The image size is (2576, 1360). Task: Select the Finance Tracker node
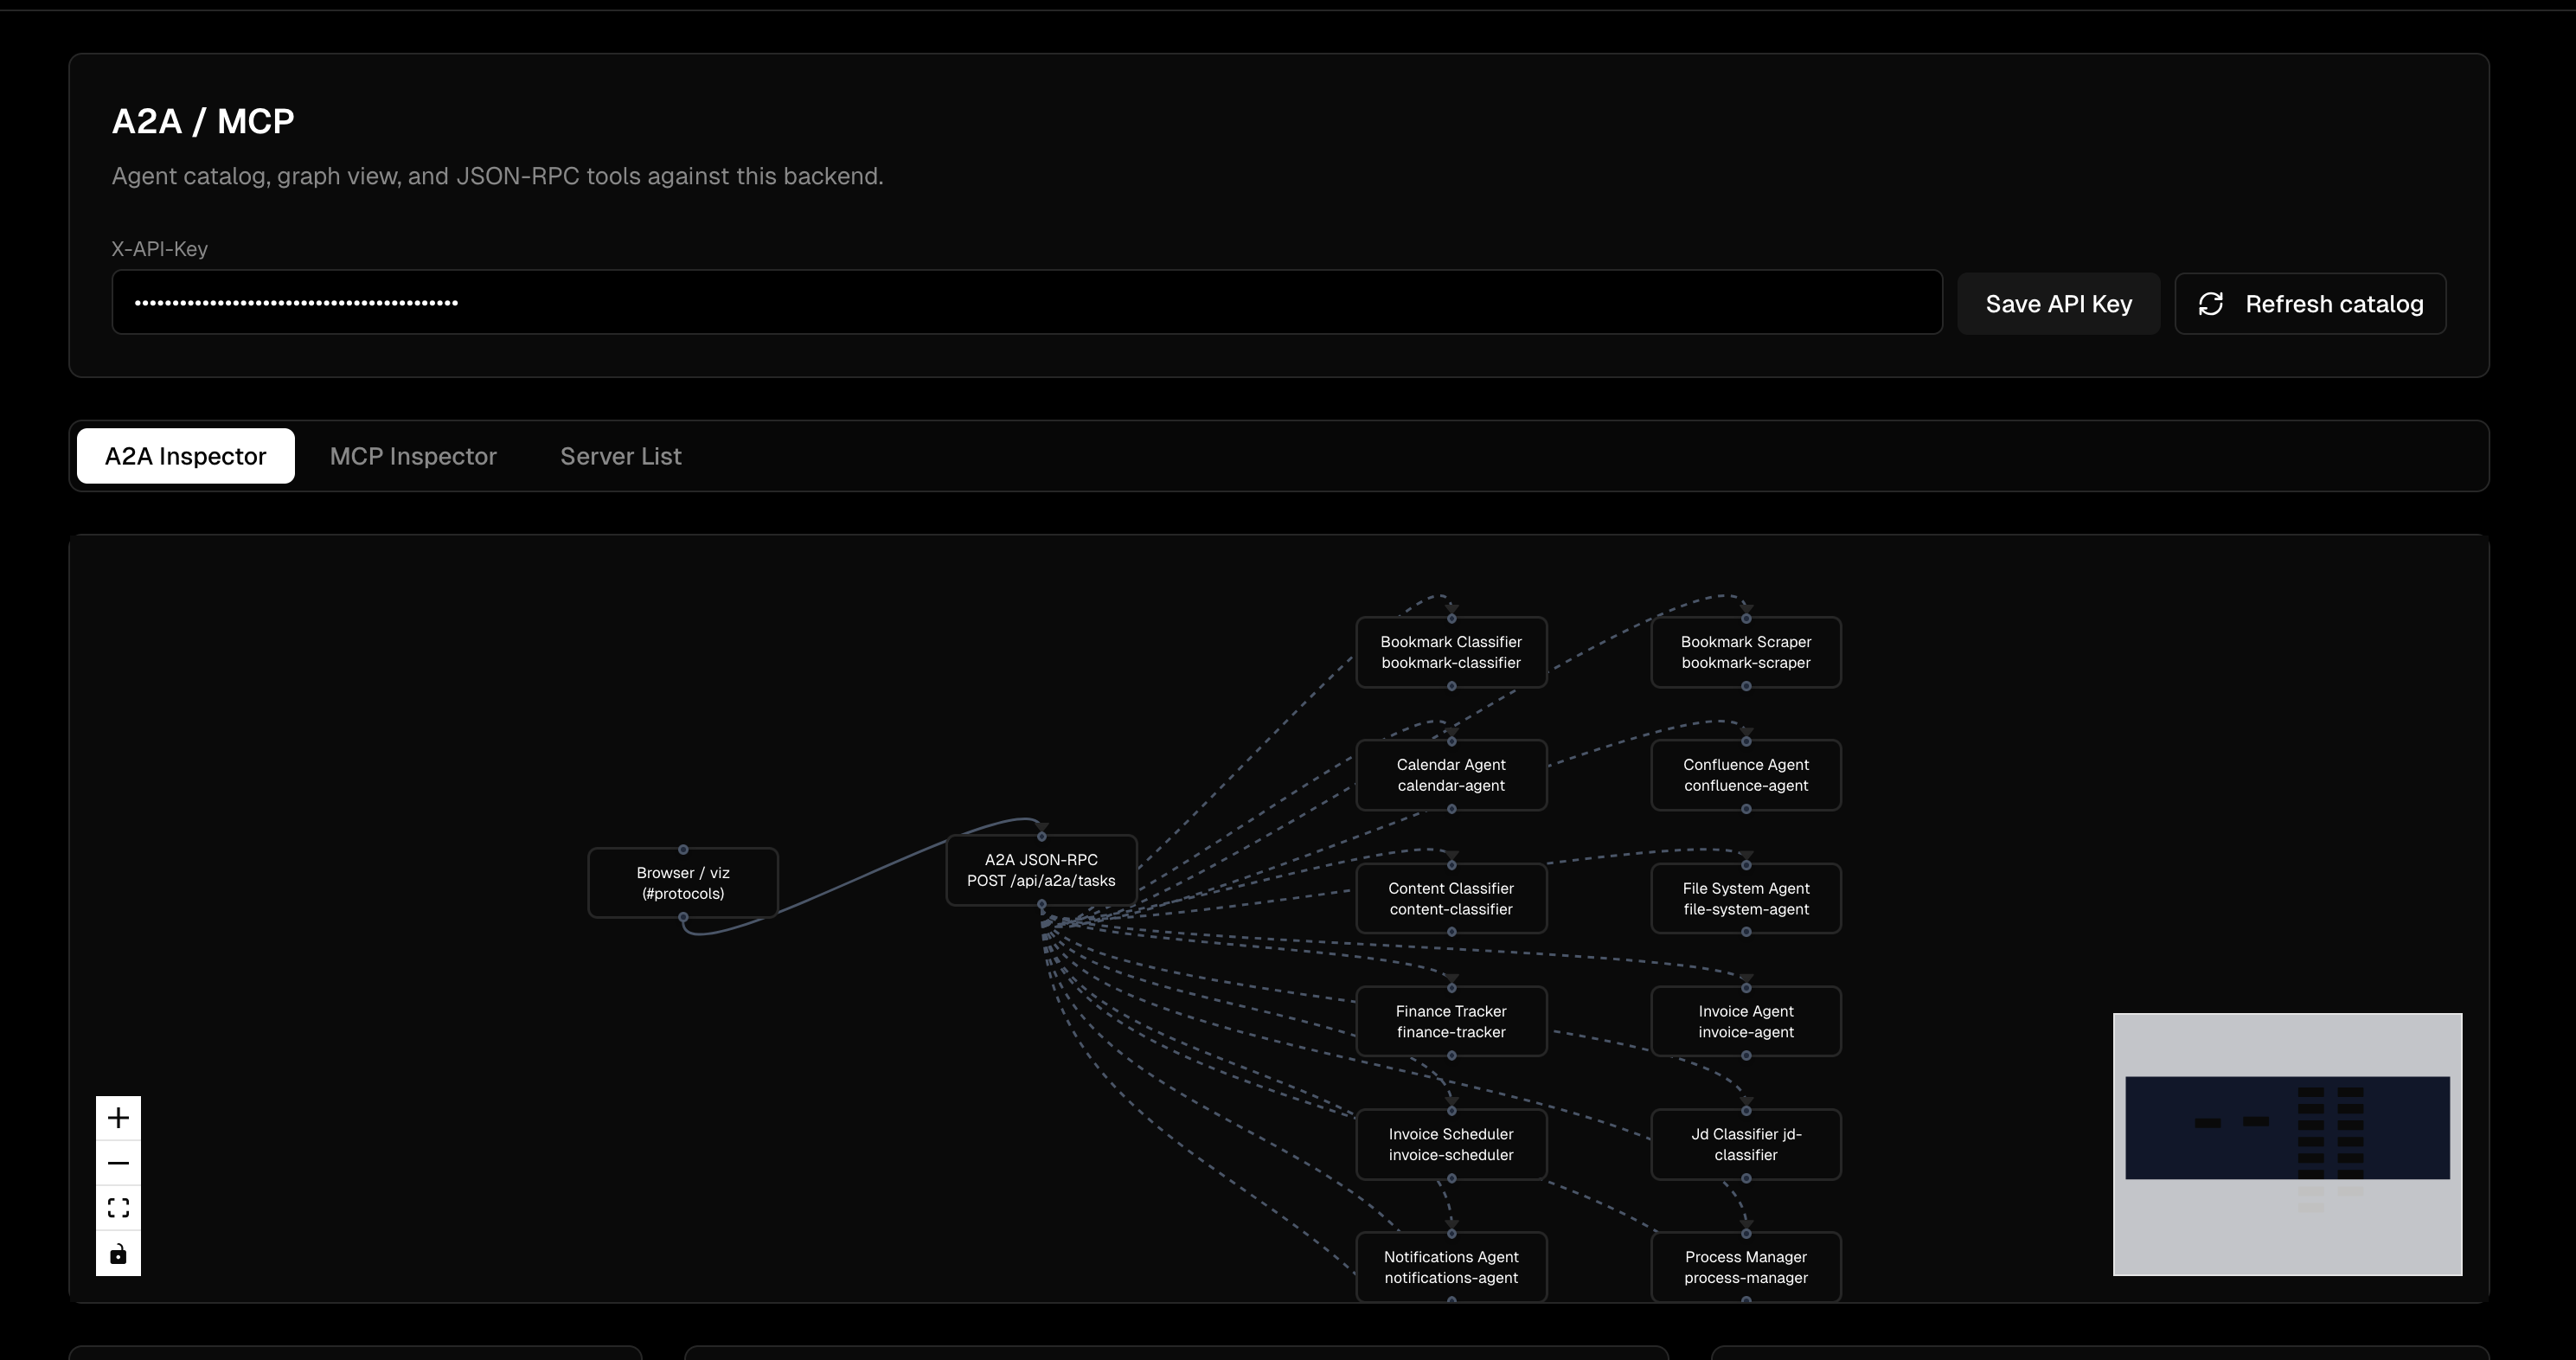(1451, 1021)
